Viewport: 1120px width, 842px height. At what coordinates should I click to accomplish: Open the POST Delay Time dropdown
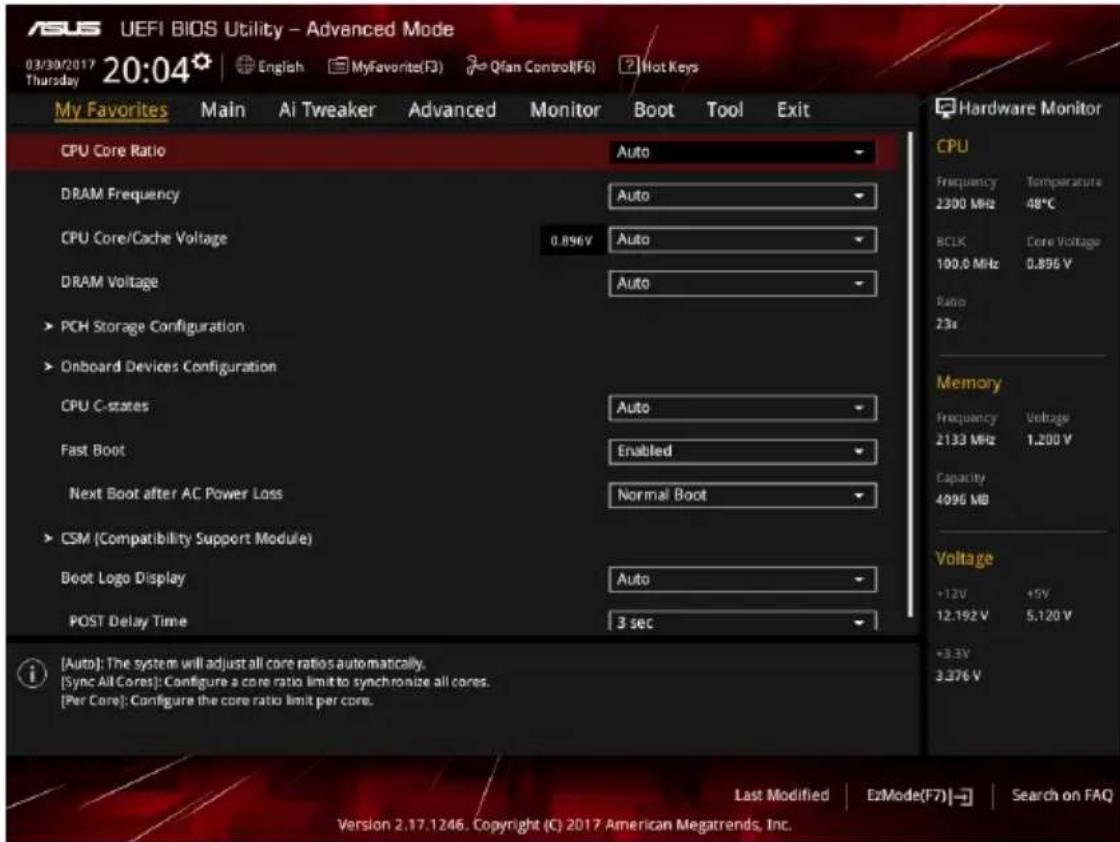click(742, 621)
